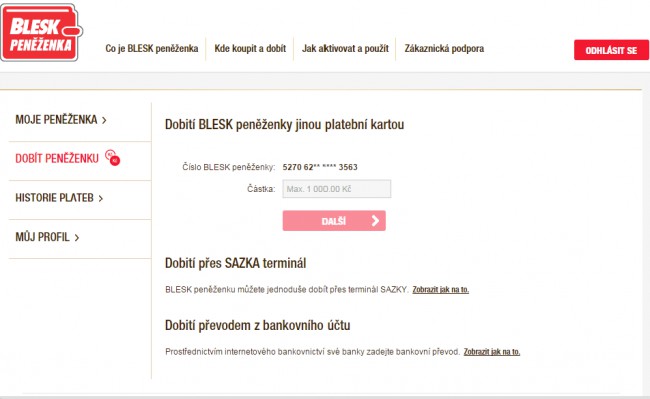The image size is (650, 399).
Task: Focus the Částka amount input field
Action: coord(337,189)
